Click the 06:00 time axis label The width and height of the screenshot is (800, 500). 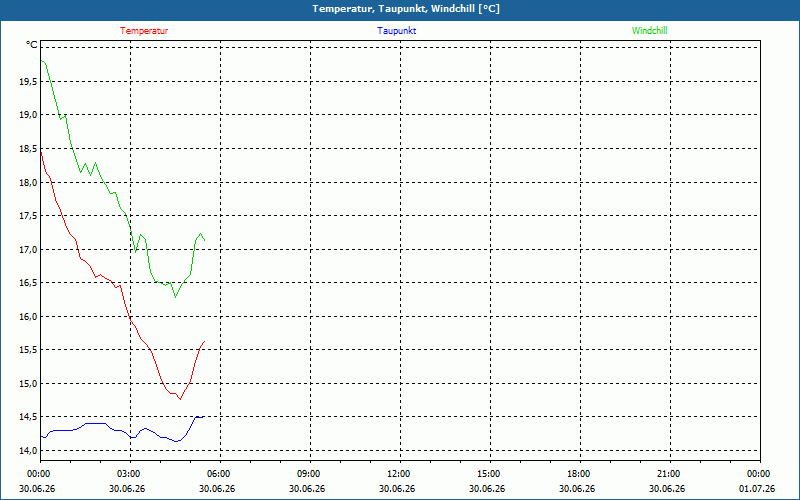point(220,474)
